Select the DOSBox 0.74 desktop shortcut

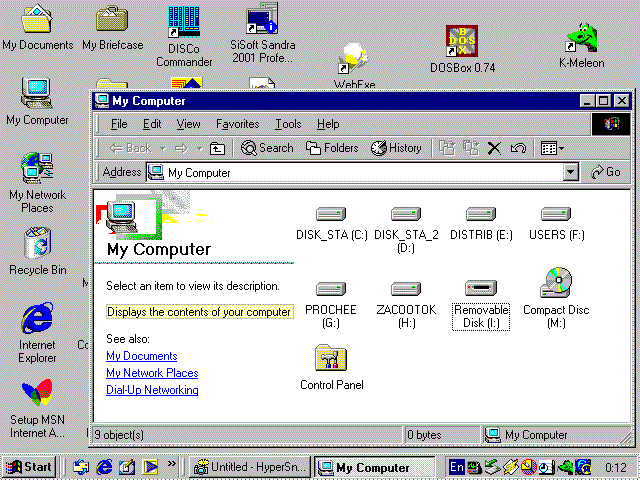(462, 49)
